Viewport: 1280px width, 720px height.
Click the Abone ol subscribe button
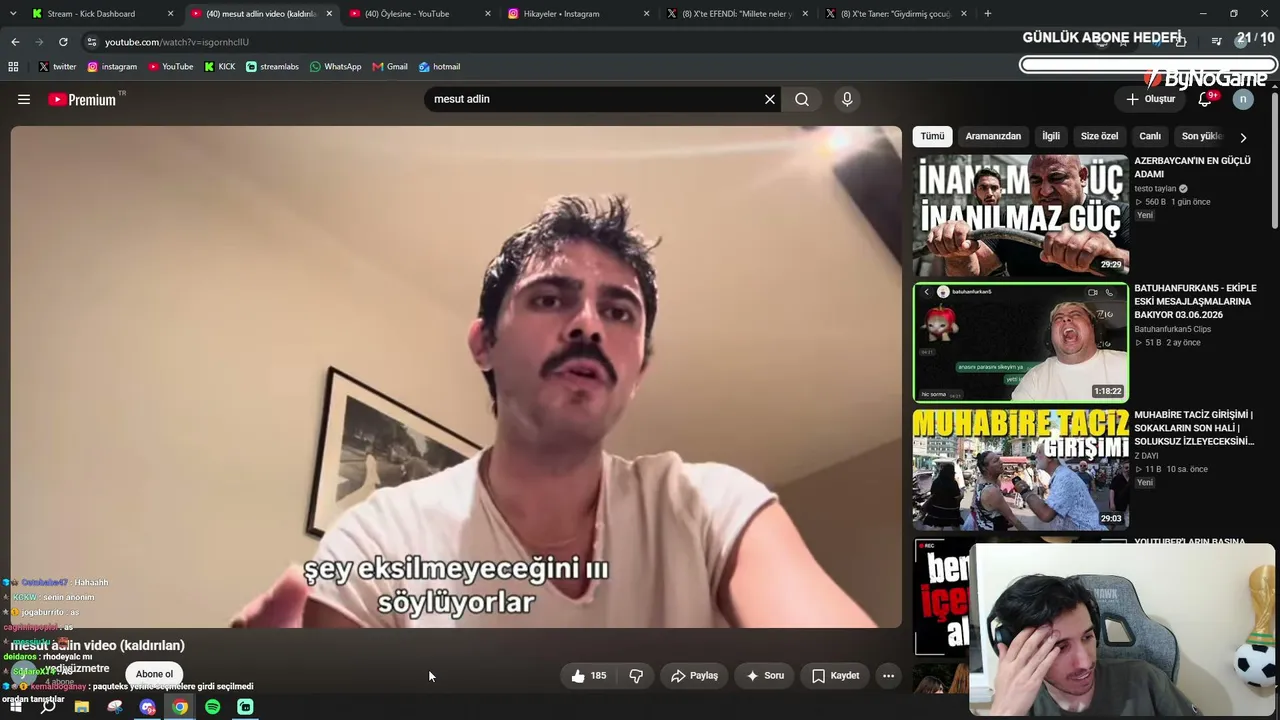[x=154, y=674]
